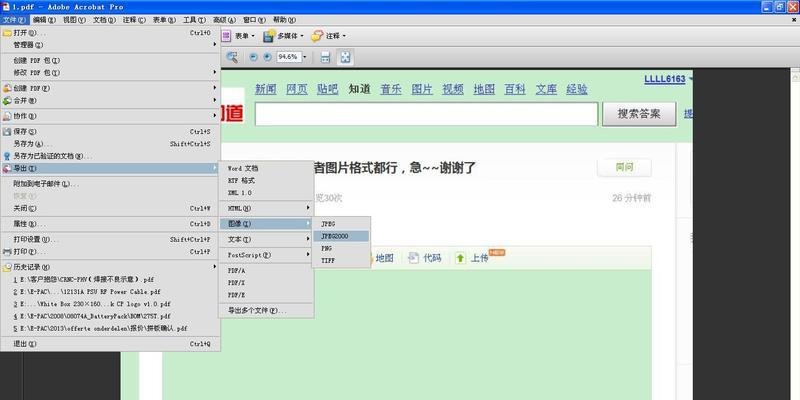Select RTF 格式 export option

click(266, 181)
